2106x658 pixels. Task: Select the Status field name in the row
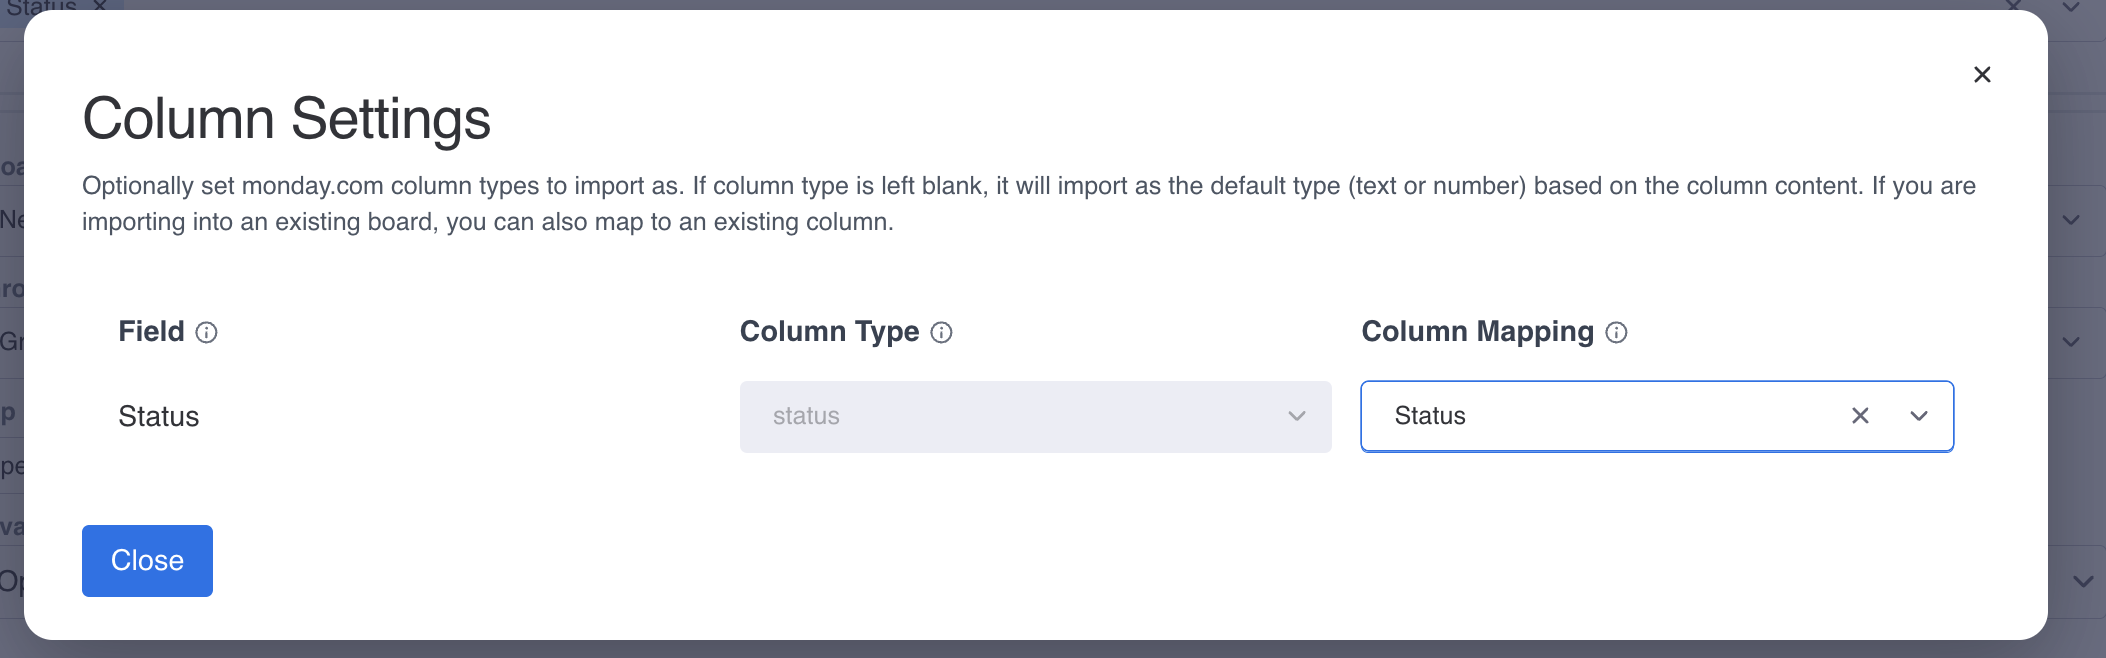(158, 416)
